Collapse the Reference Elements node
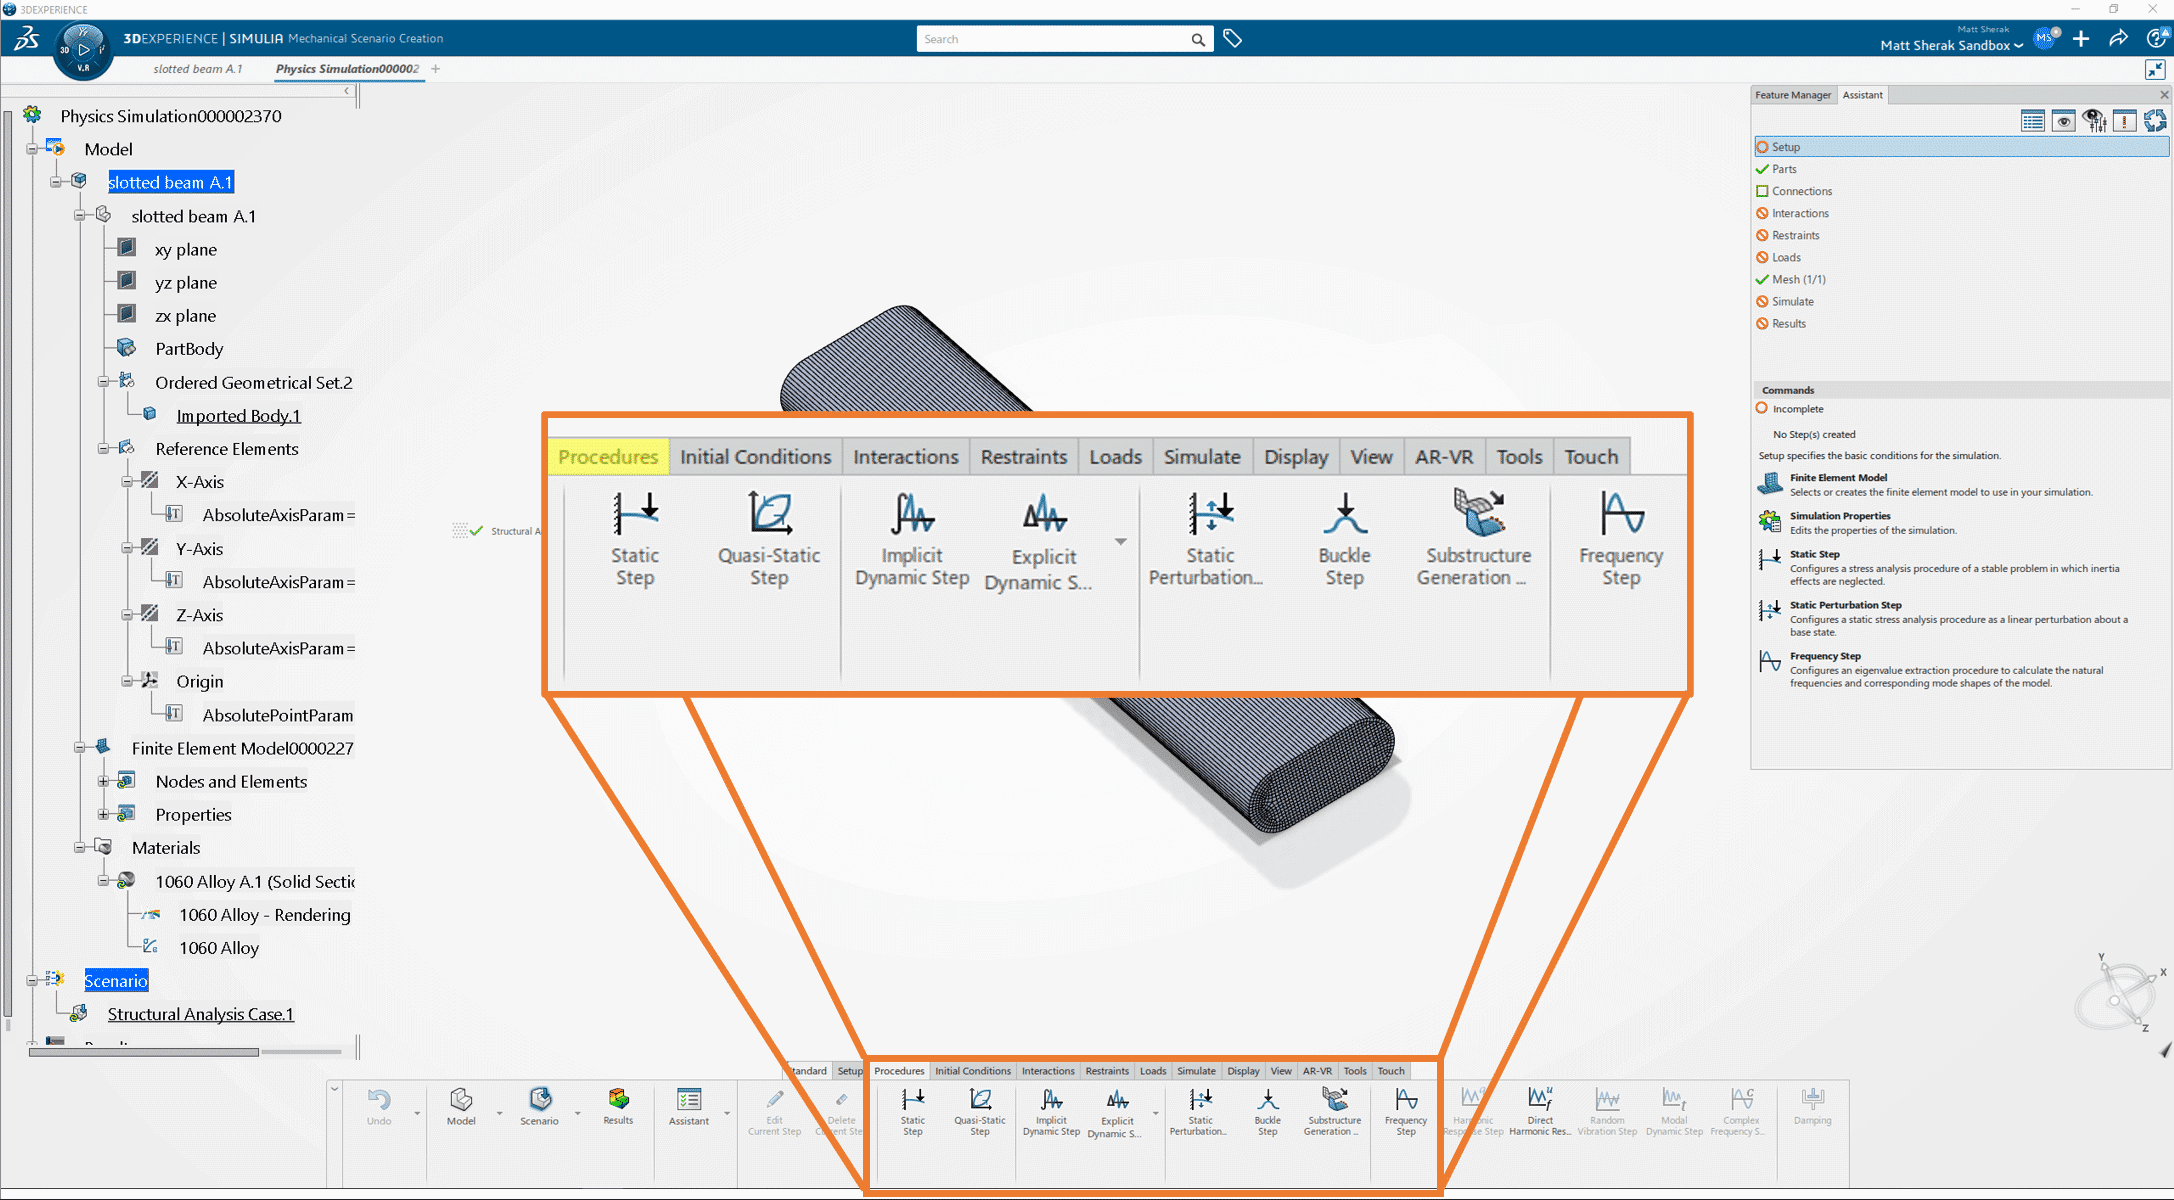This screenshot has width=2174, height=1200. [103, 448]
